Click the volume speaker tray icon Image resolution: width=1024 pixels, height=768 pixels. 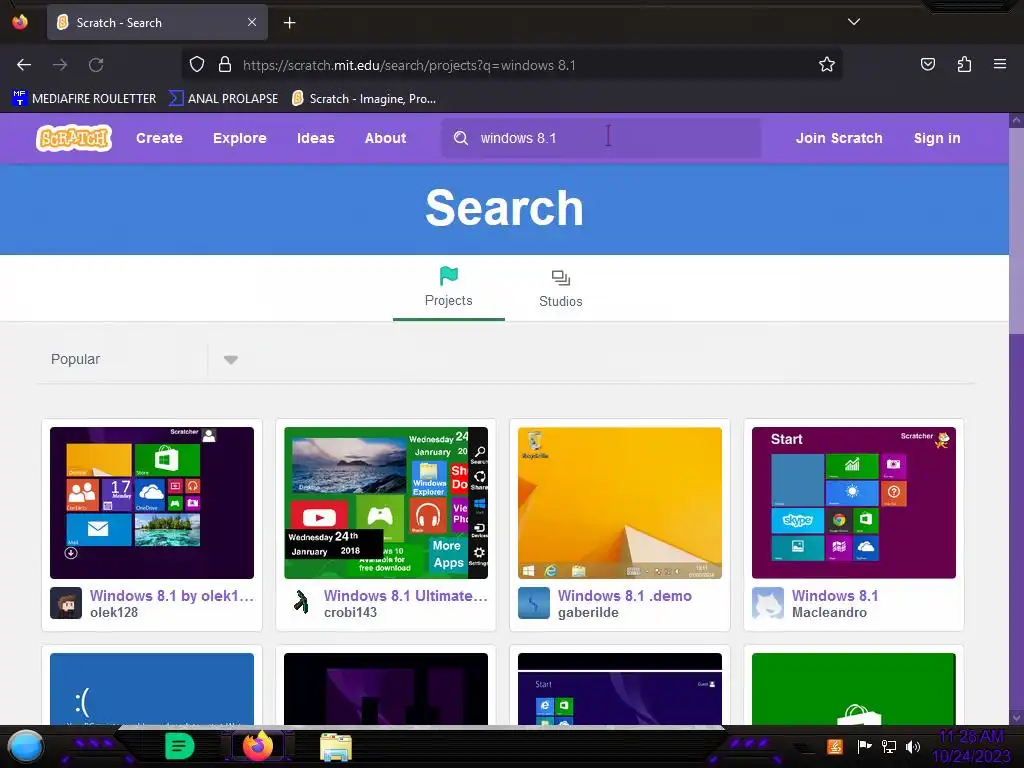click(x=913, y=746)
